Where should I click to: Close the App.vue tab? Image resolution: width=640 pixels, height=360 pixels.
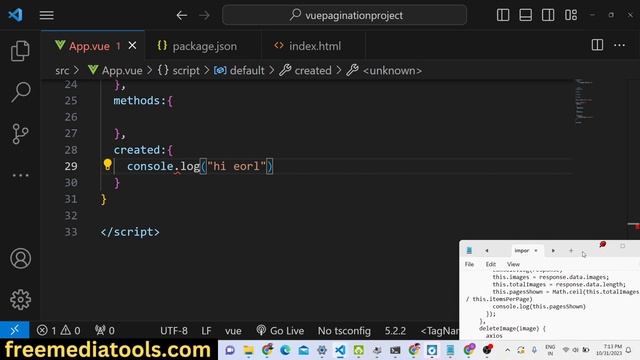pos(132,46)
